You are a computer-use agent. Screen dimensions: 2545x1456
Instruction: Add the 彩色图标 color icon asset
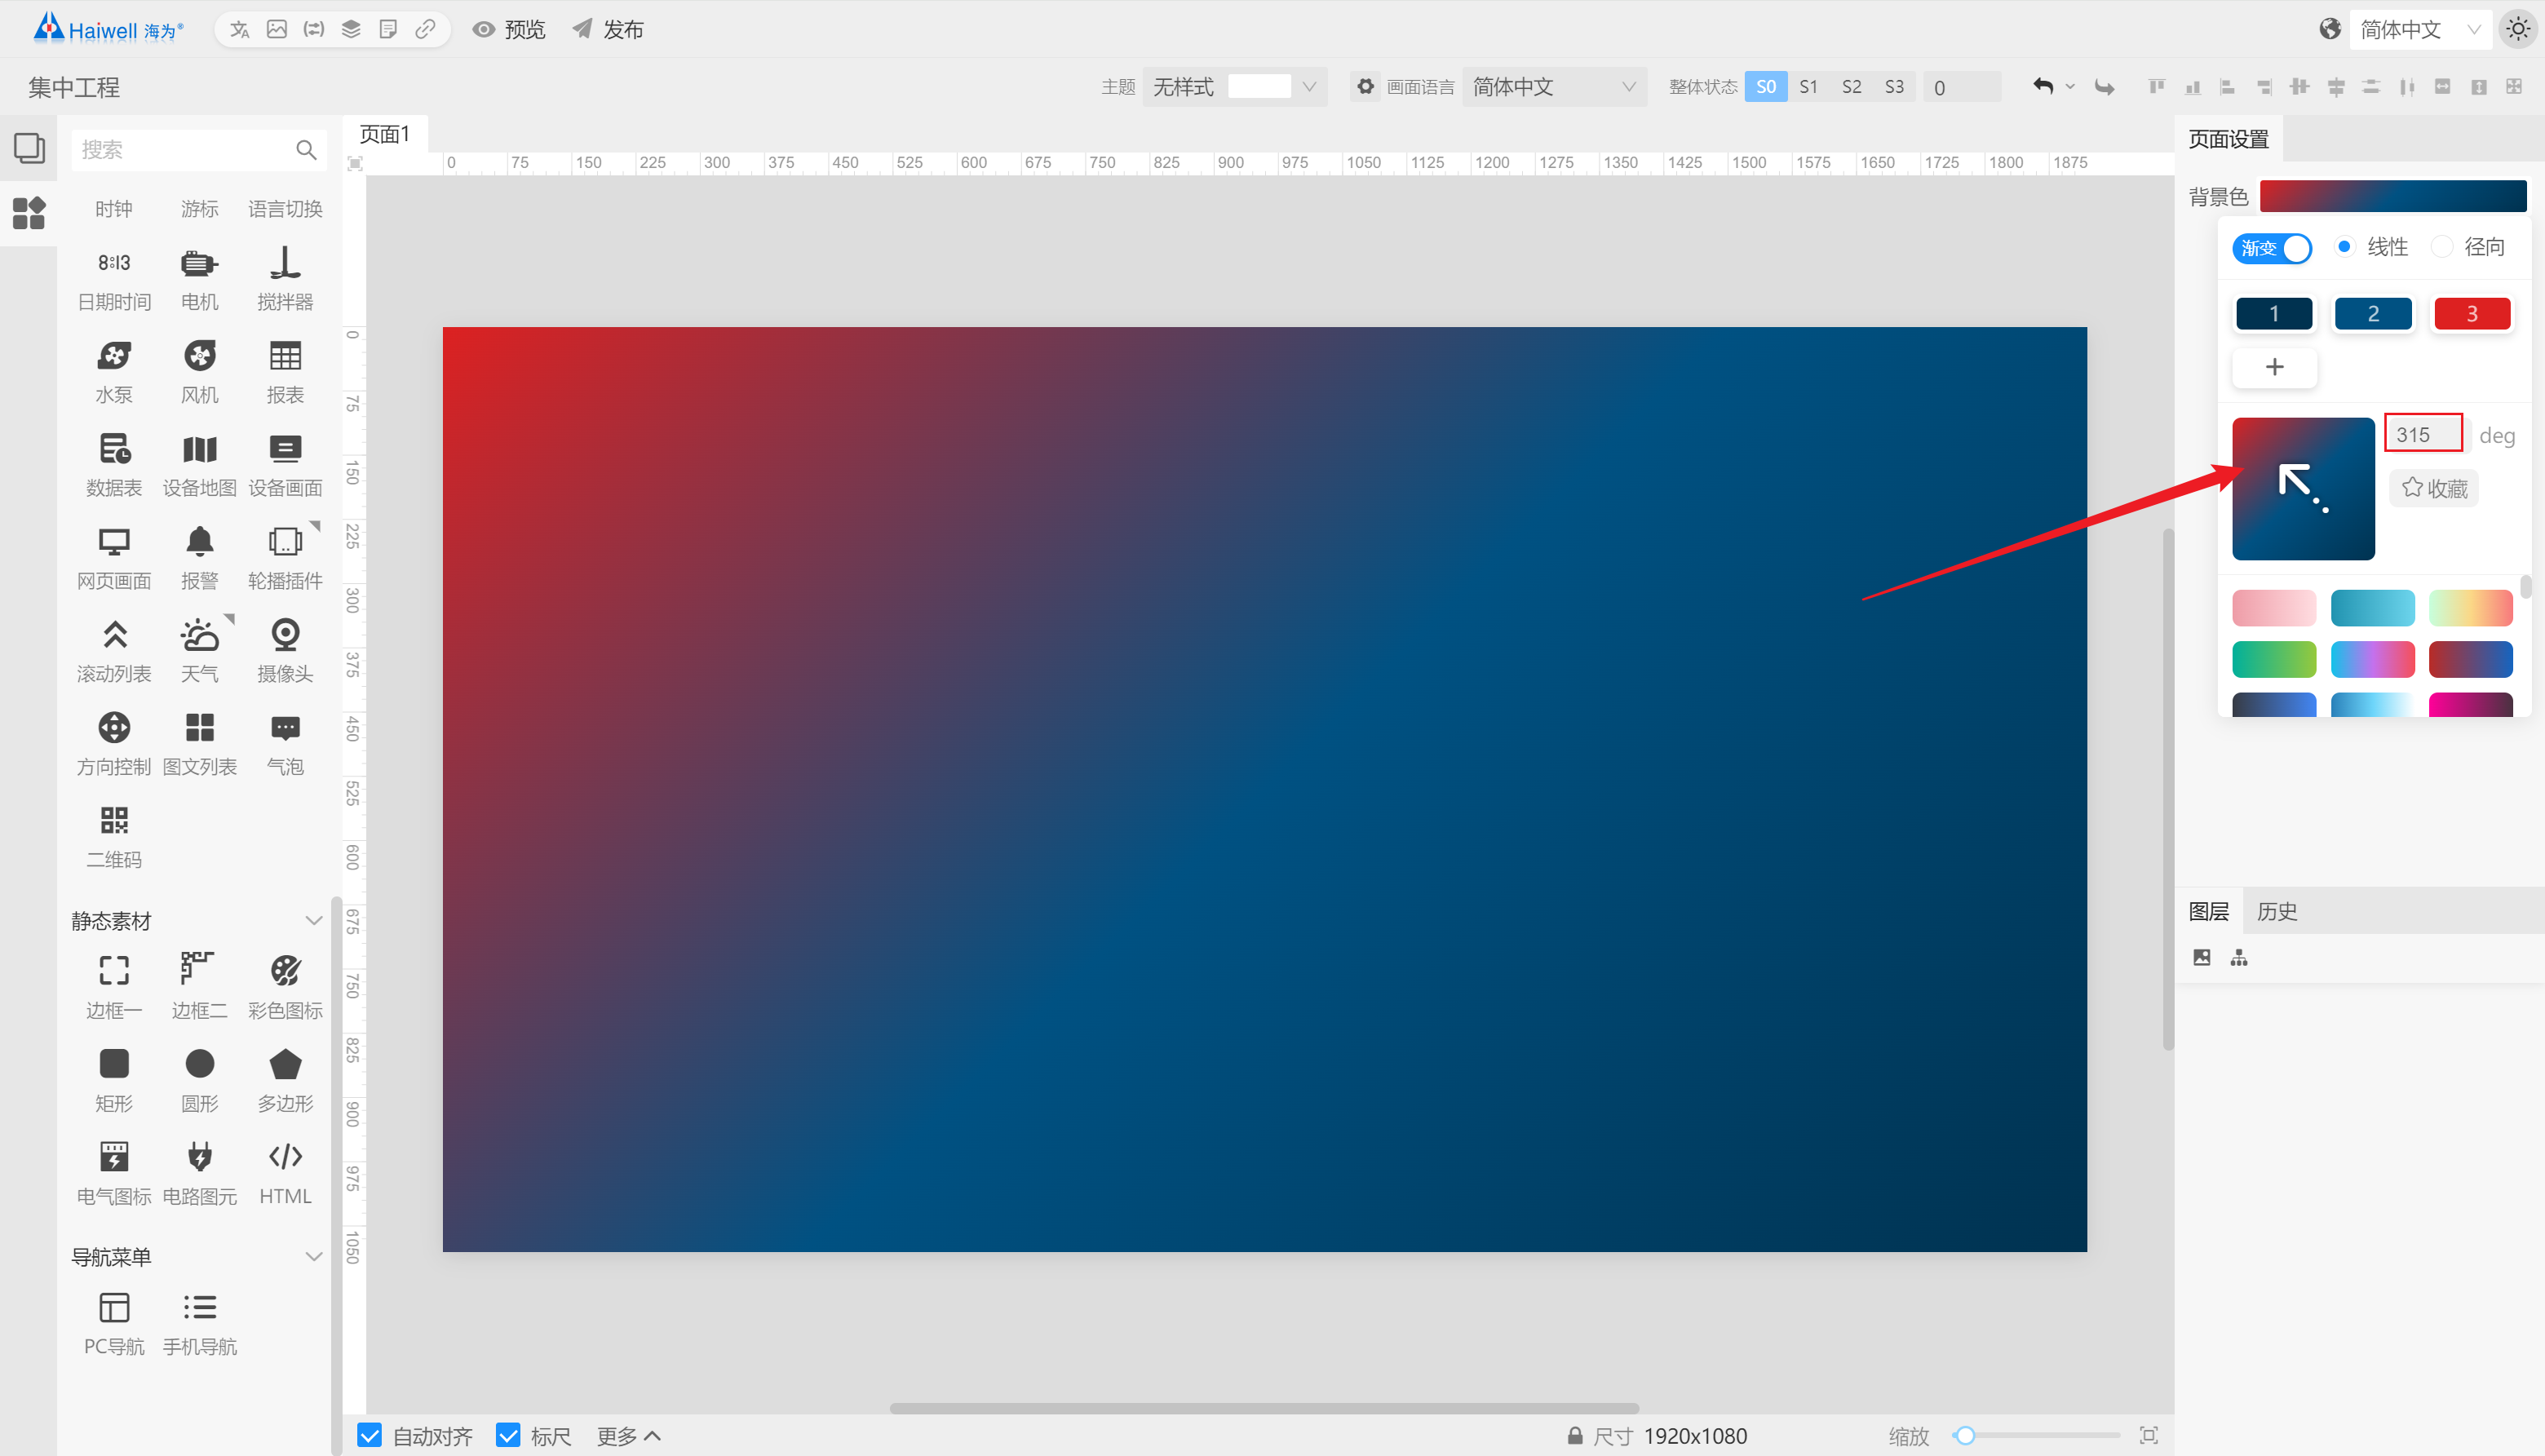(x=285, y=988)
